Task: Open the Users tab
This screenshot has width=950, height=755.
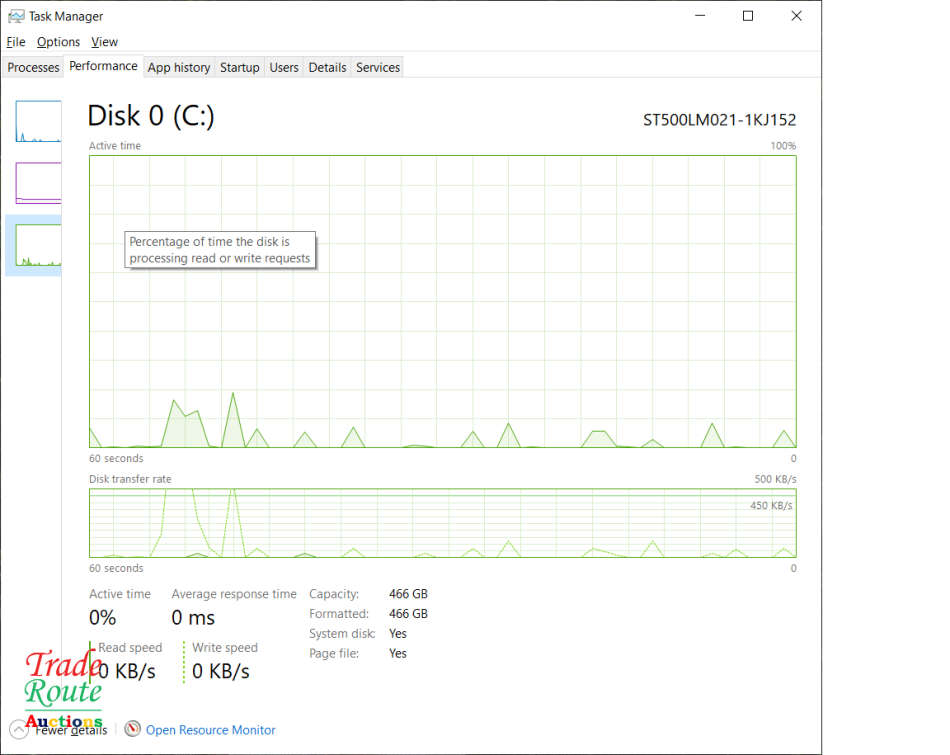Action: [x=284, y=67]
